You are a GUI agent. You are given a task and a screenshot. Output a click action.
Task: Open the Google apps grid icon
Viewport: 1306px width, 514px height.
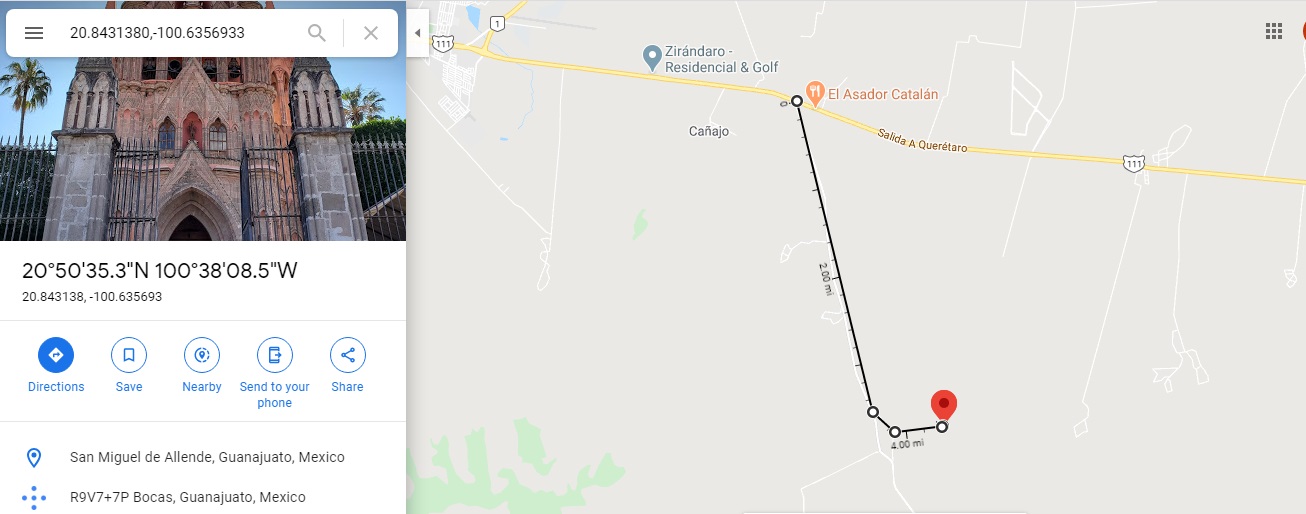[x=1274, y=31]
